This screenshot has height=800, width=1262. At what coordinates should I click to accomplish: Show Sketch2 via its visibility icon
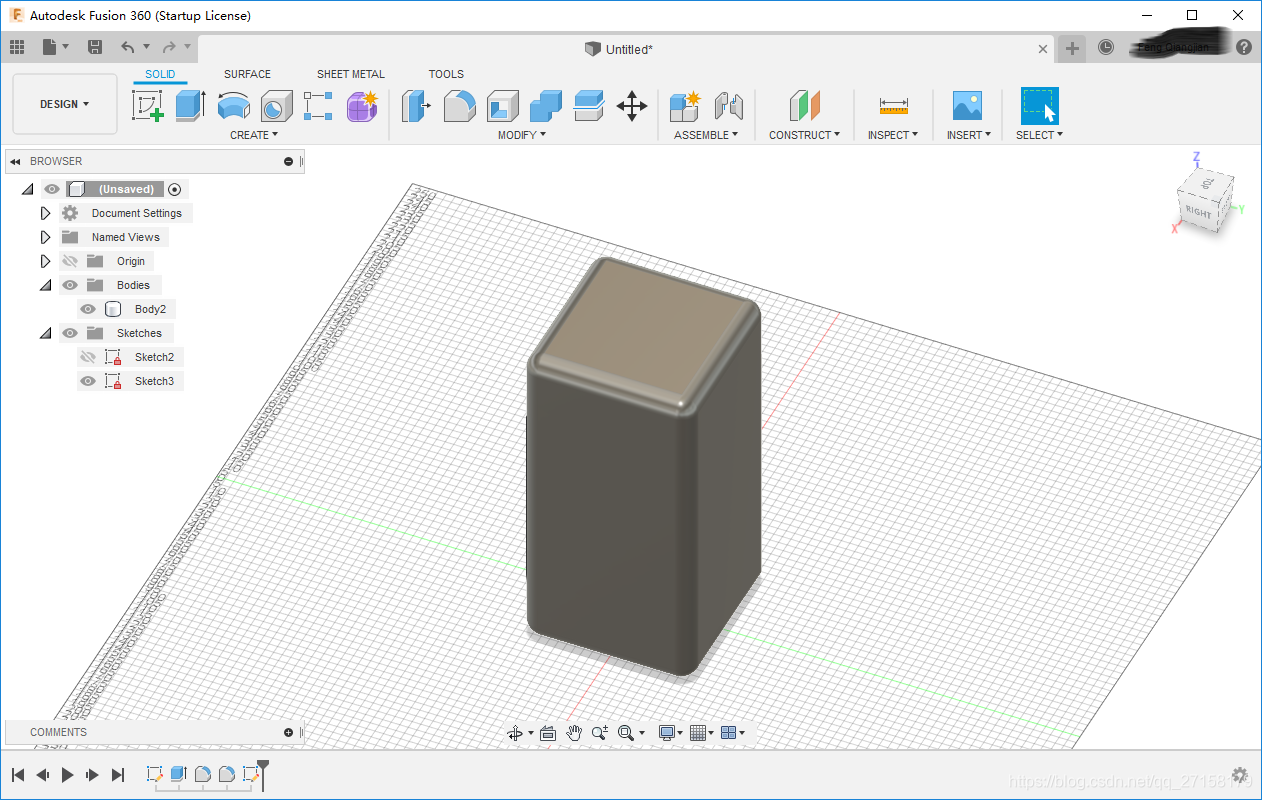88,357
